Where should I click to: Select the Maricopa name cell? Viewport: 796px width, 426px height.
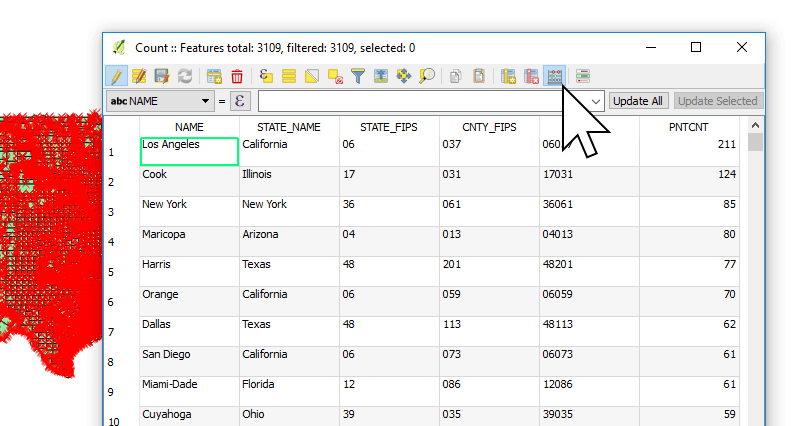tap(189, 241)
